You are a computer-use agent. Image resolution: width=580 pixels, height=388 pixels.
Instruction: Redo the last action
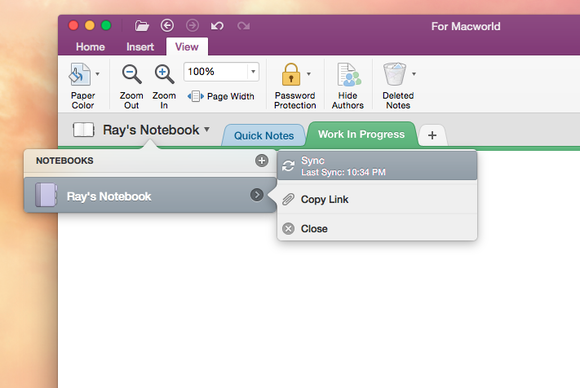243,26
